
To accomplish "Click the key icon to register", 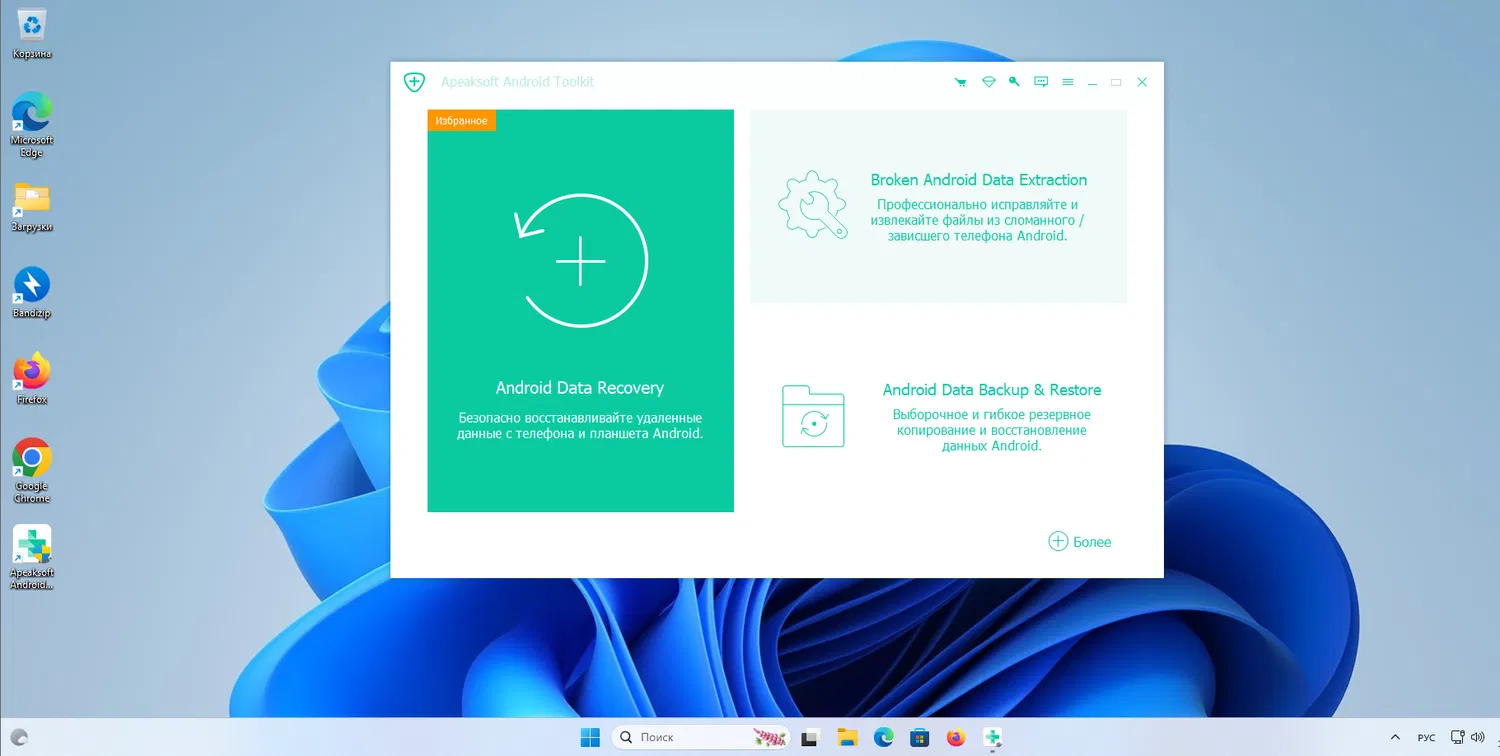I will 1014,82.
